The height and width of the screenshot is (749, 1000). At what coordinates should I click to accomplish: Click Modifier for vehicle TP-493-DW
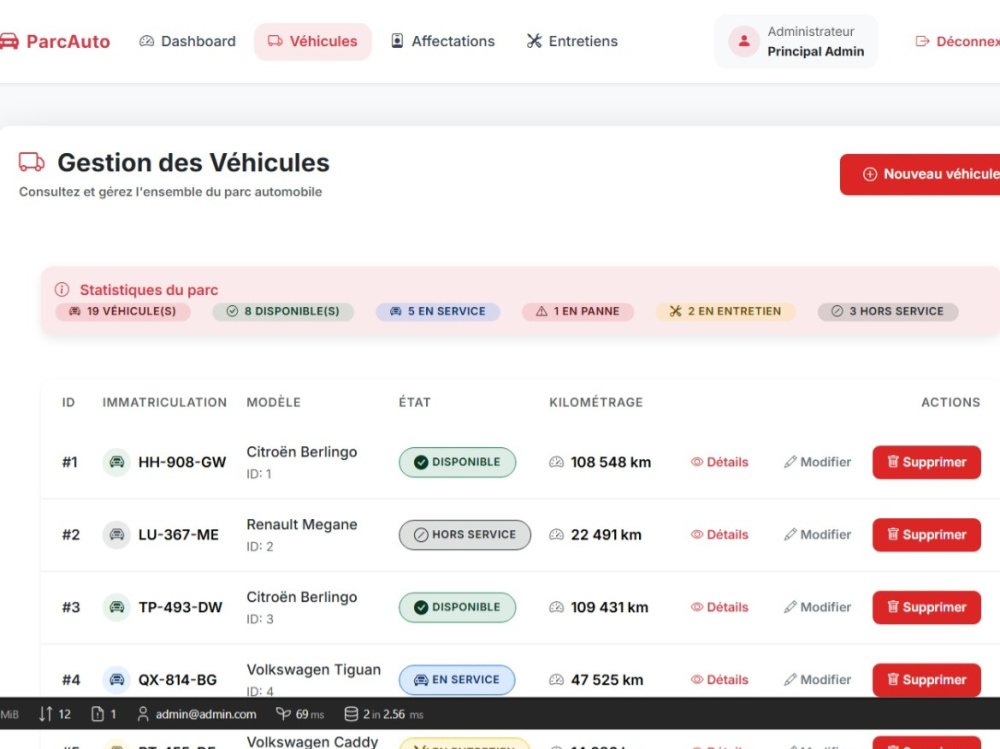818,607
